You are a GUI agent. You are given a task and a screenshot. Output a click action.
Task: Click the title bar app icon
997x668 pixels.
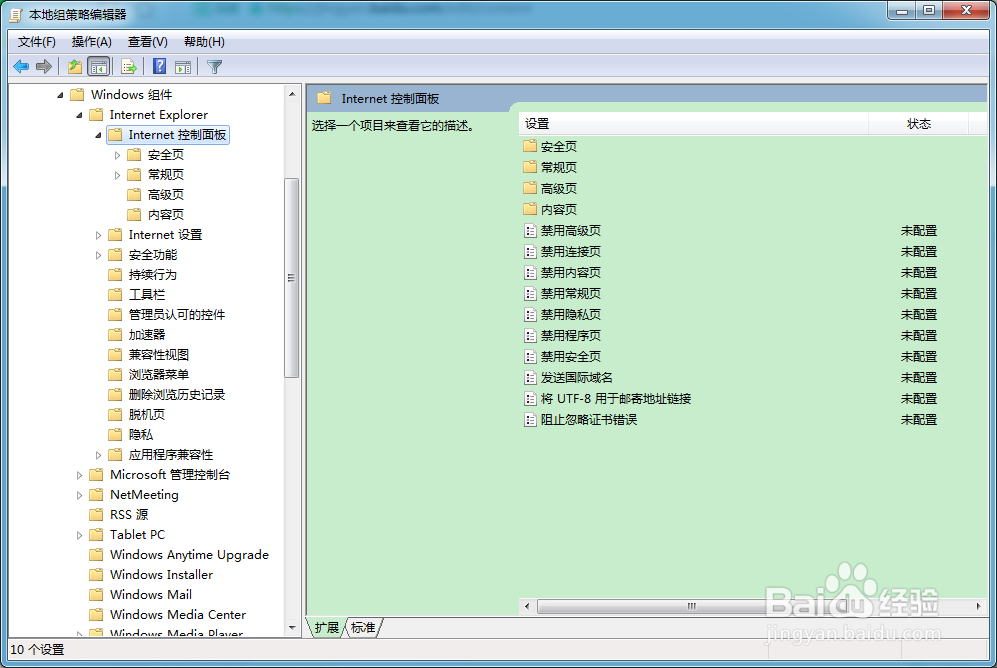coord(17,14)
